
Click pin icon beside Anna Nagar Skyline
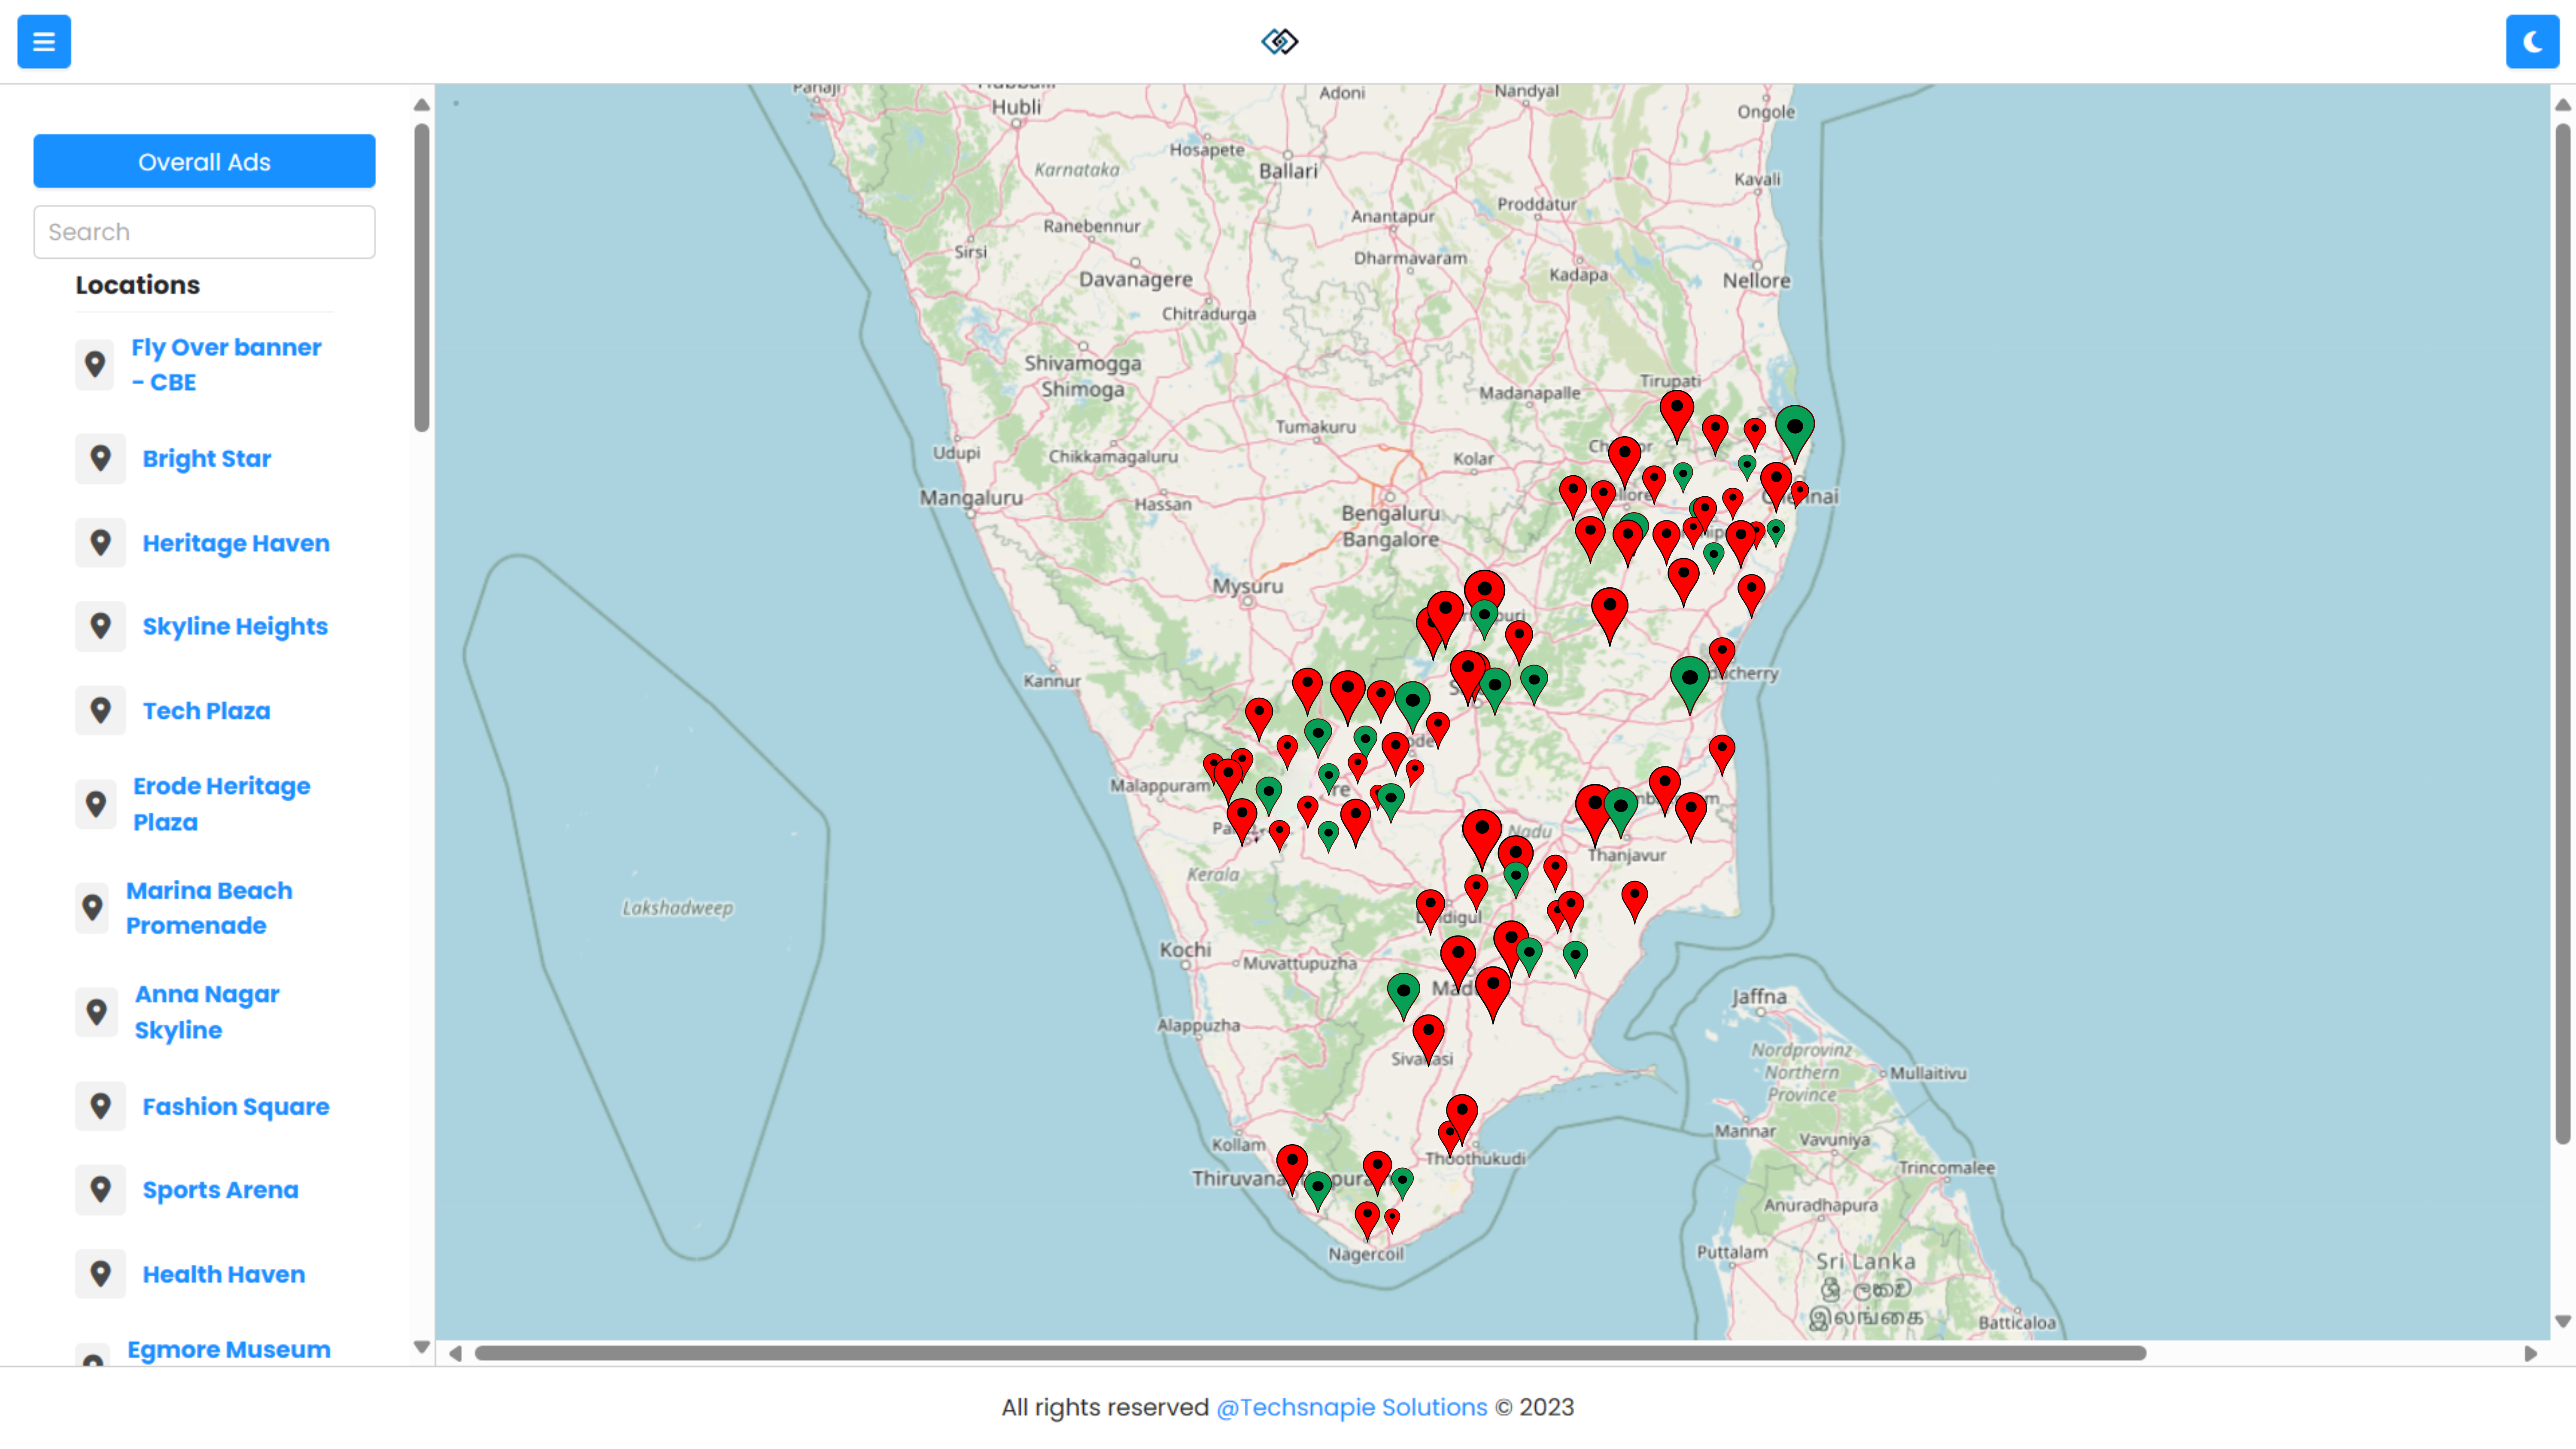97,1012
